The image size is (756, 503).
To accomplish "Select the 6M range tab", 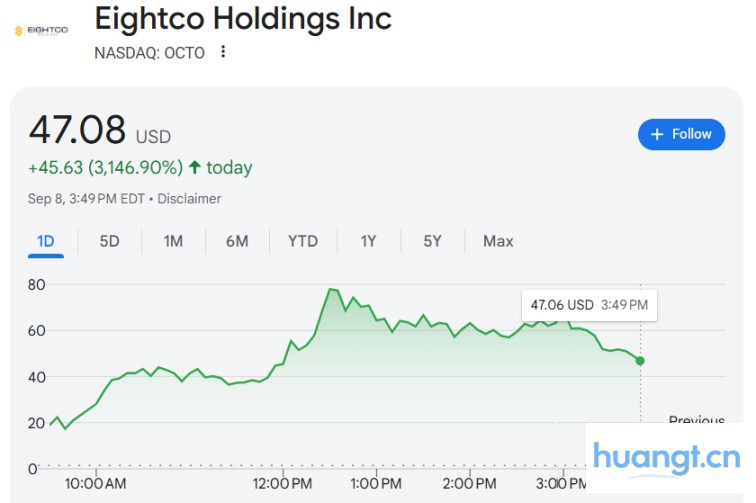I will coord(237,241).
